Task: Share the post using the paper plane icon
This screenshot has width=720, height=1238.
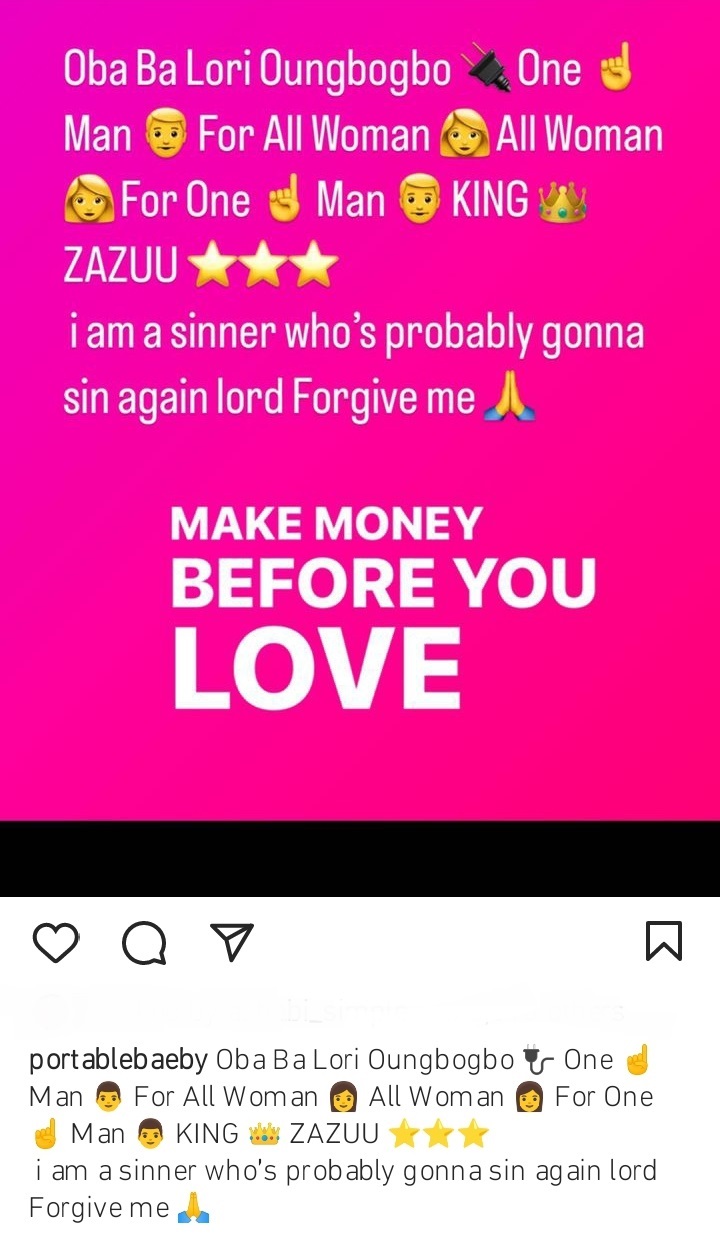Action: tap(232, 942)
